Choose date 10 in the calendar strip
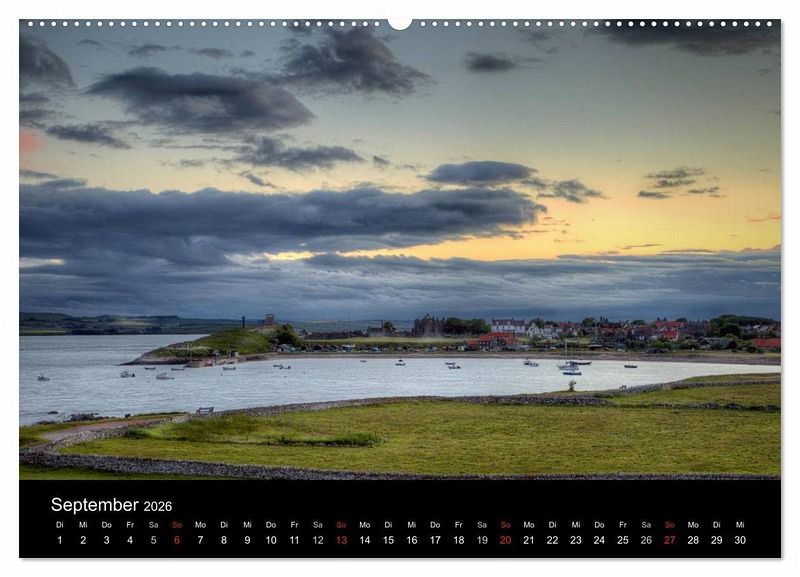Image resolution: width=800 pixels, height=577 pixels. tap(270, 540)
